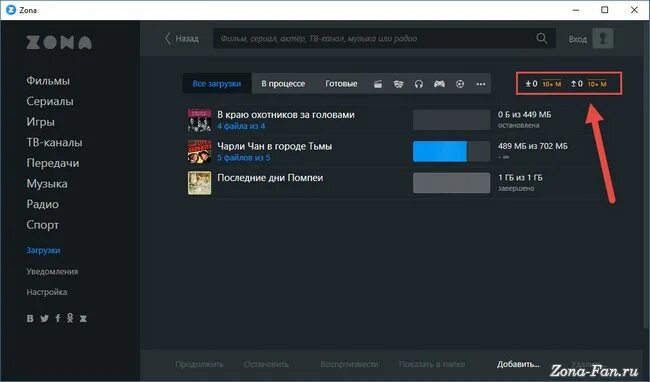The width and height of the screenshot is (650, 382).
Task: Select Загрузки in the sidebar
Action: tap(43, 250)
